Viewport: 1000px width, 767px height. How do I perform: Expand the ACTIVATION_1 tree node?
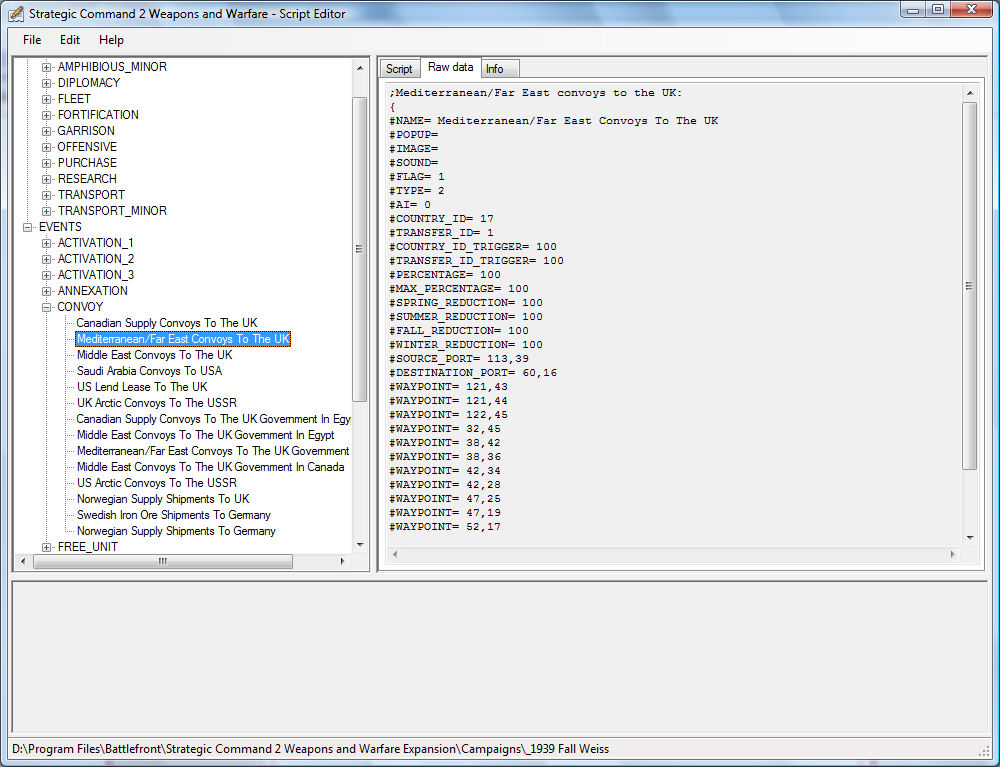pos(47,243)
